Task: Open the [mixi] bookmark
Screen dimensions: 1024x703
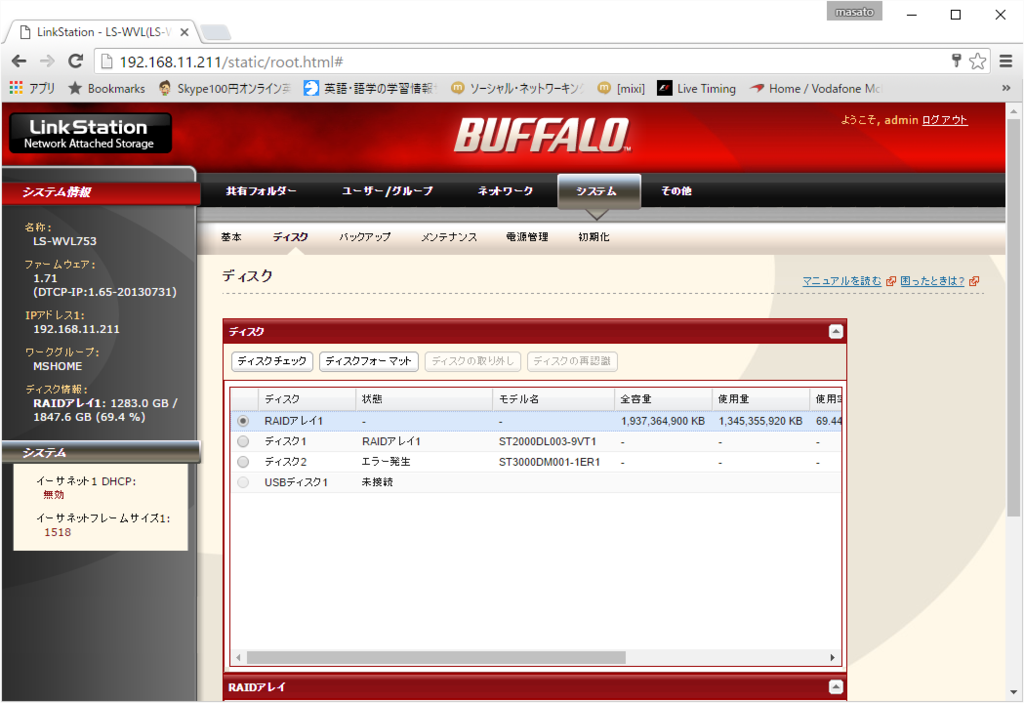Action: tap(621, 88)
